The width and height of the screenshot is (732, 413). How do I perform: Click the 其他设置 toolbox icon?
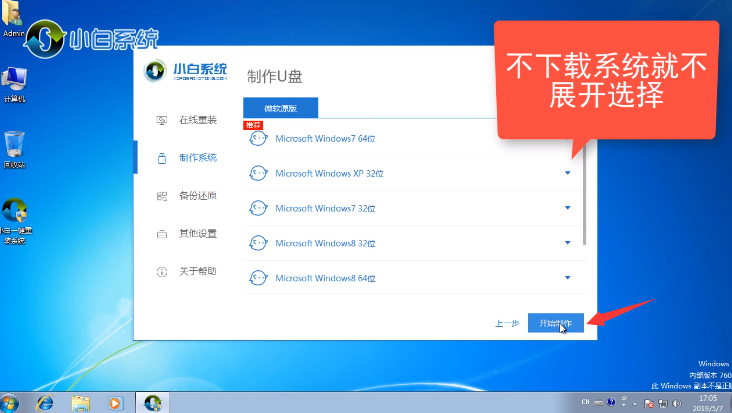162,234
